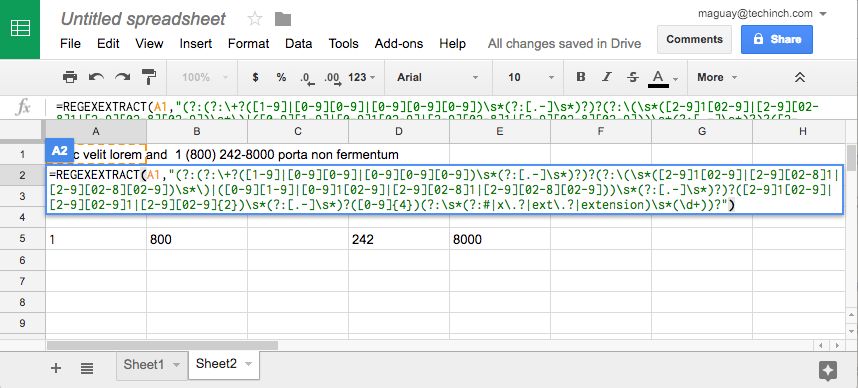The image size is (858, 388).
Task: Open the Edit menu
Action: 108,43
